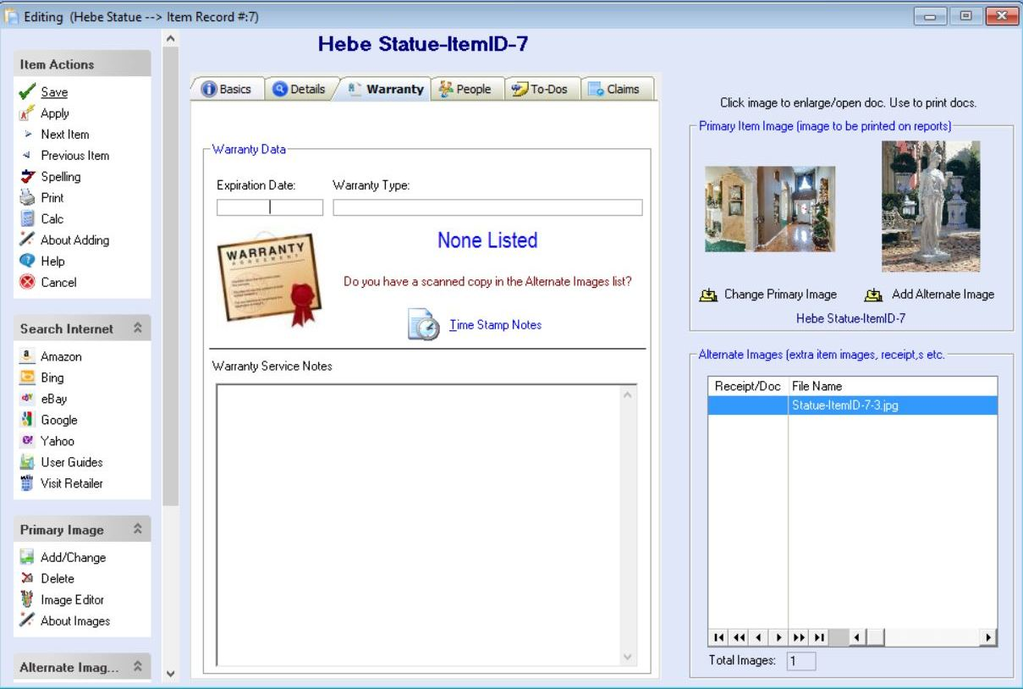The width and height of the screenshot is (1023, 689).
Task: Click the green Save checkmark icon
Action: click(27, 91)
